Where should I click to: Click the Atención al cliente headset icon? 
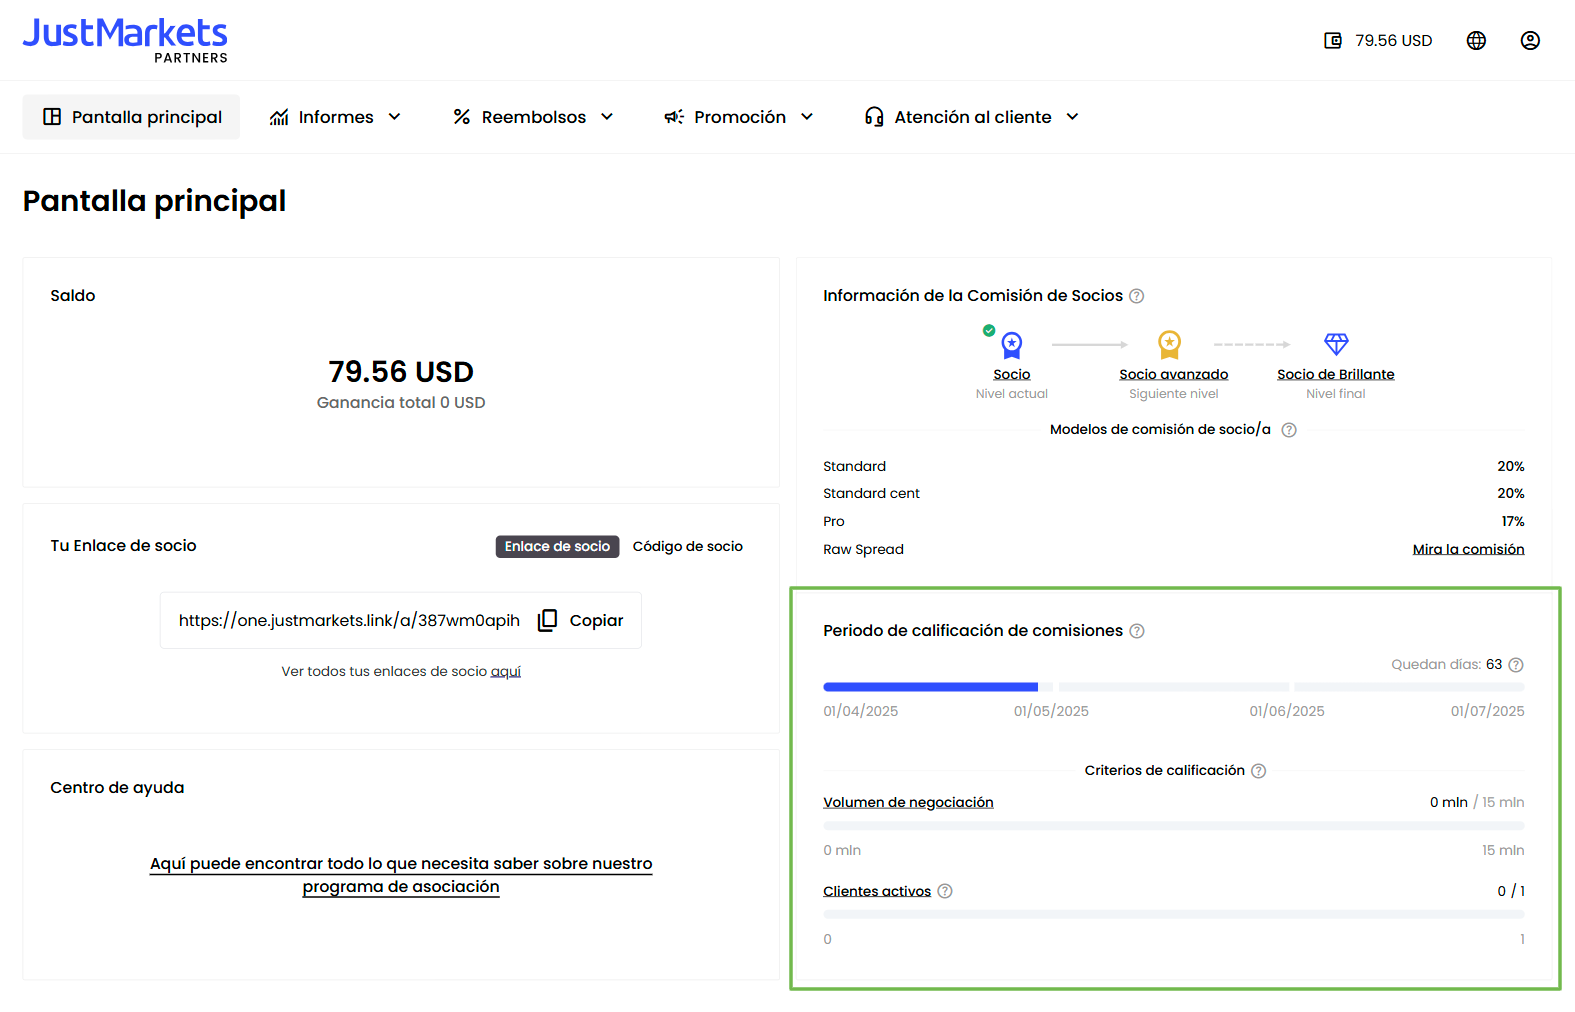[x=874, y=117]
